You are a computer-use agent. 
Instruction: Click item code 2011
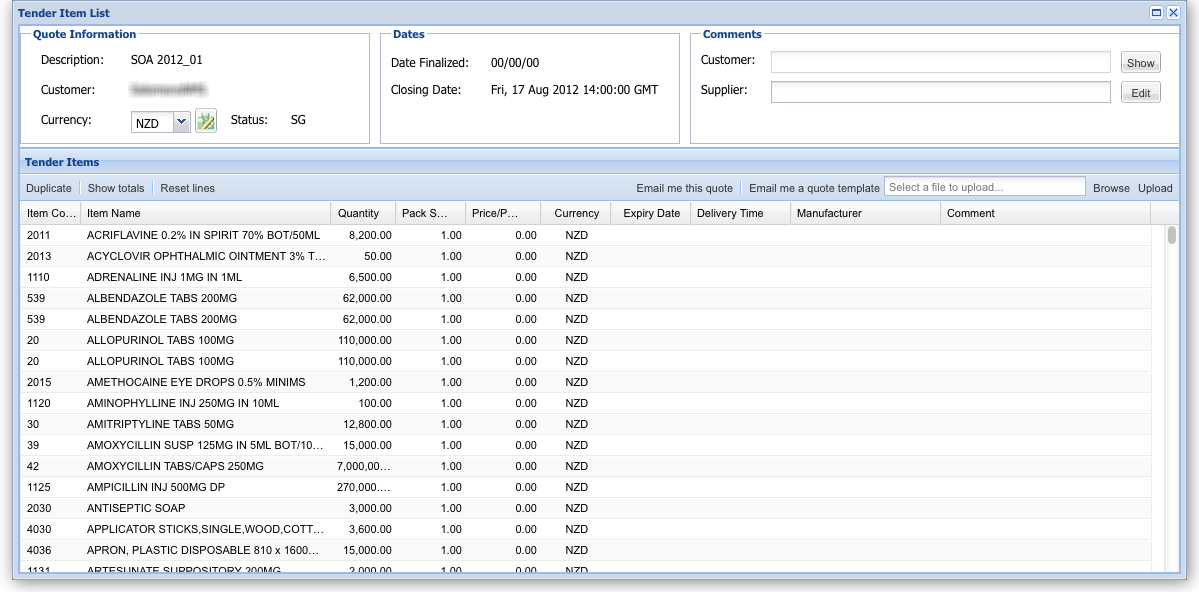(38, 236)
